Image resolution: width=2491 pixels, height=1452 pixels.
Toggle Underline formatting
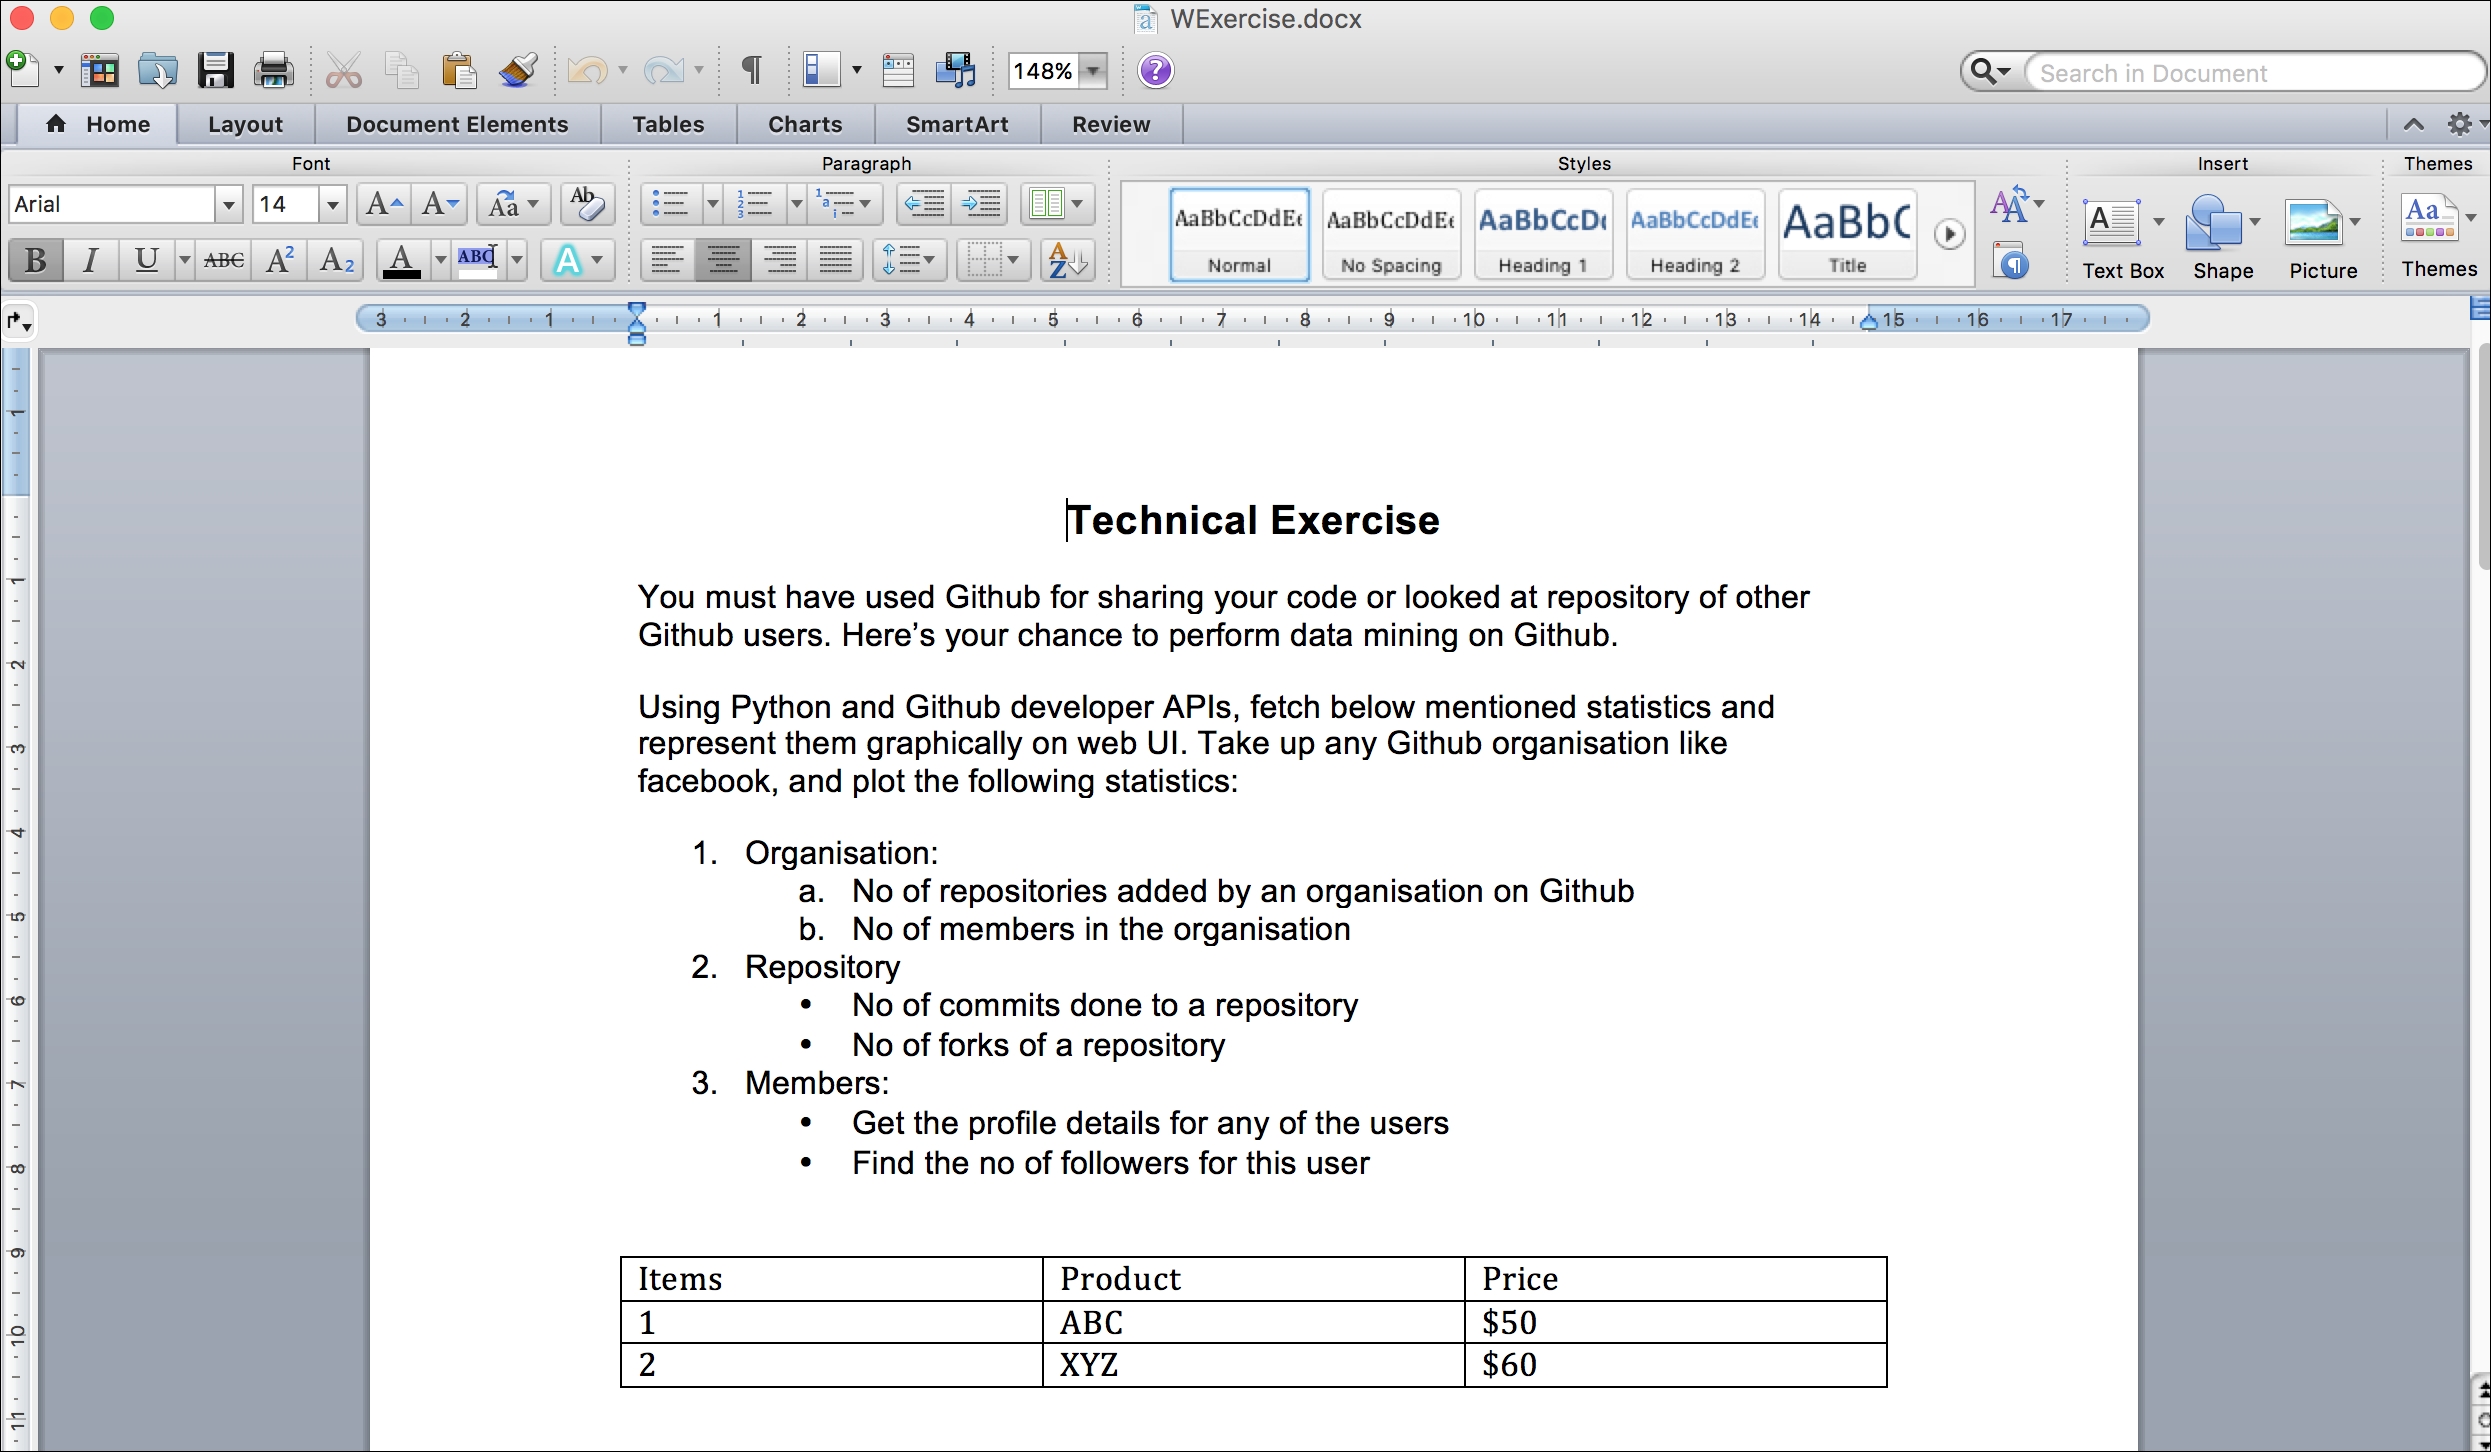[147, 261]
